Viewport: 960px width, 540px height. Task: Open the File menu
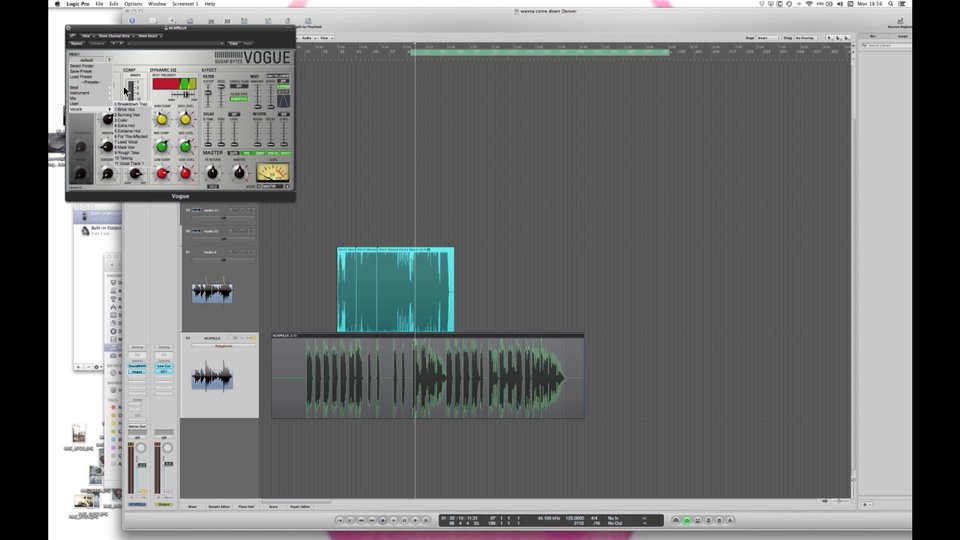point(99,4)
